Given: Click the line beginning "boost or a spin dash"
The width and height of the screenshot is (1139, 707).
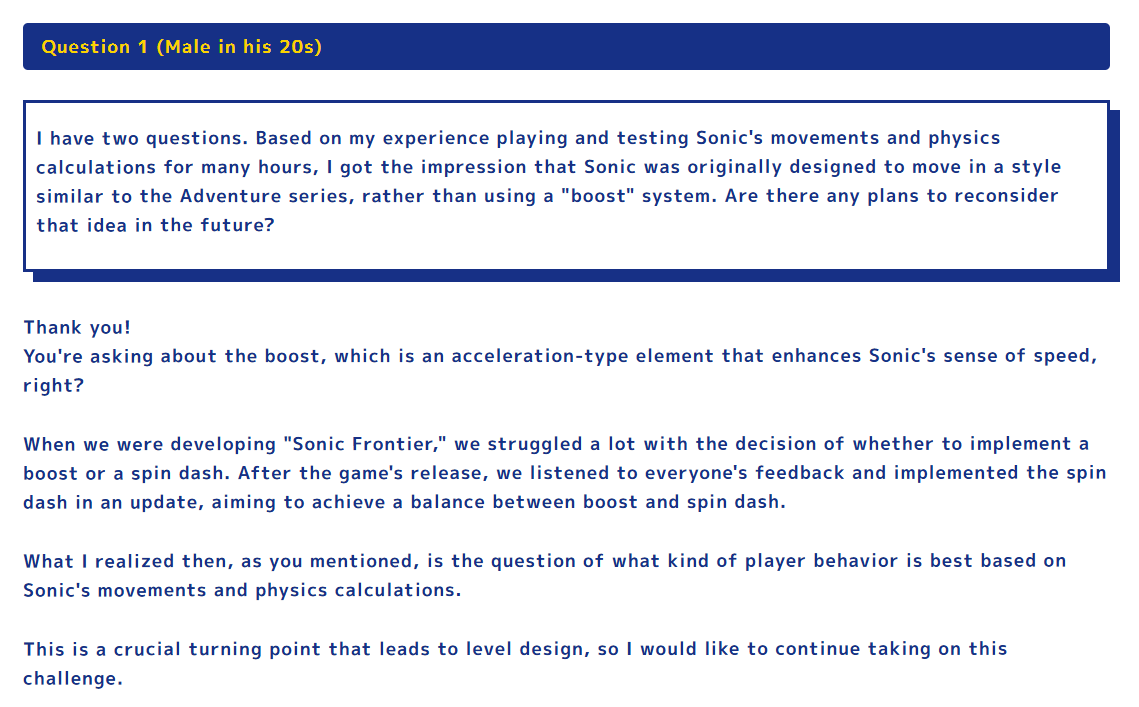Looking at the screenshot, I should point(564,473).
